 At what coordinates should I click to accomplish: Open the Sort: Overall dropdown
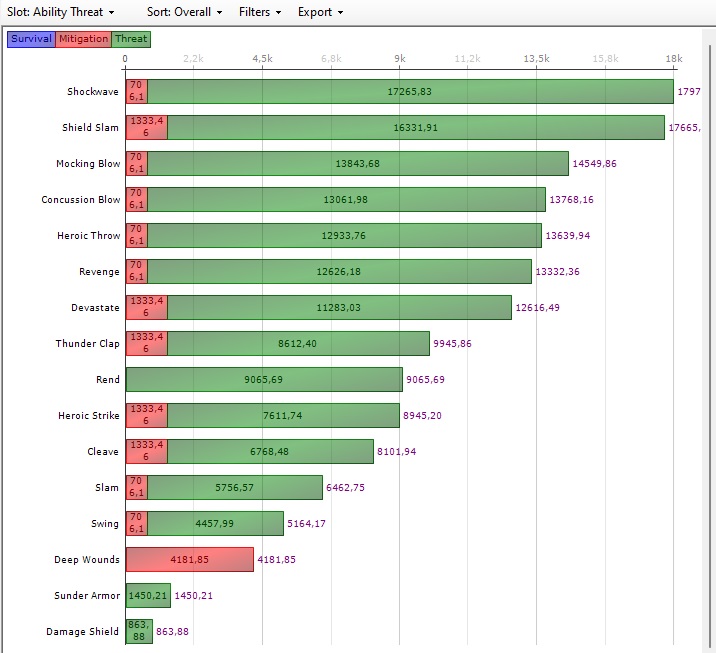click(x=184, y=12)
